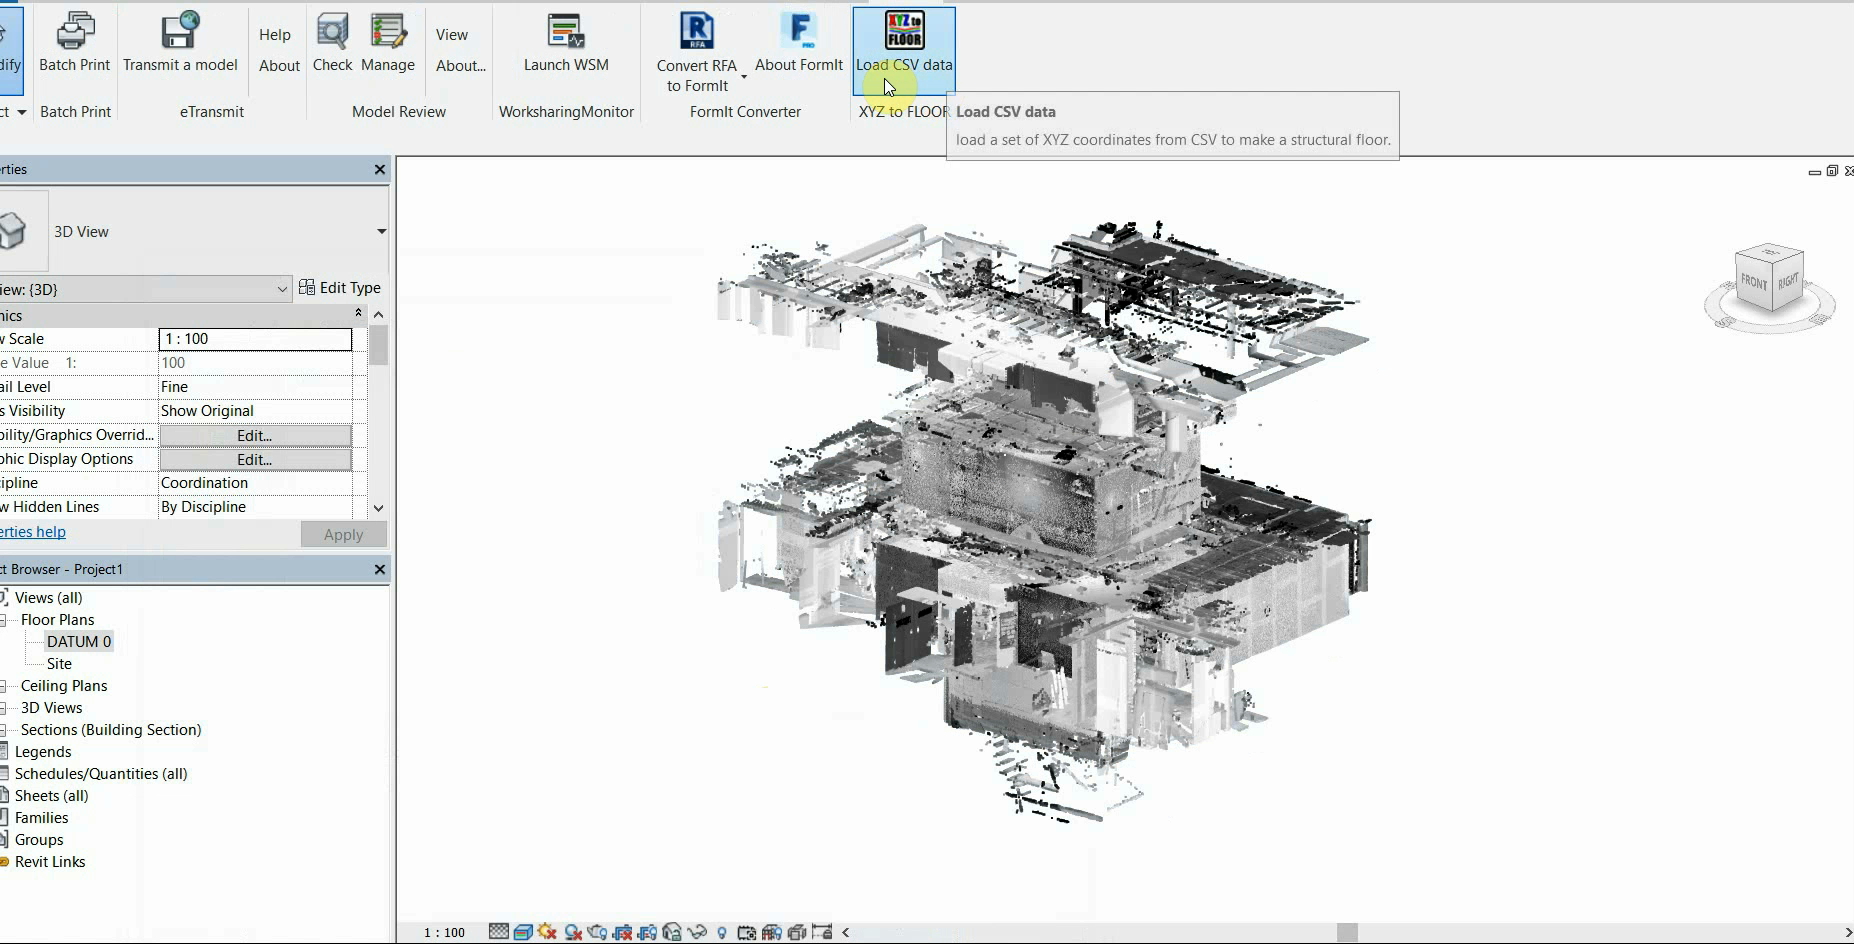The image size is (1854, 944).
Task: Toggle Shadows off in view control bar
Action: coord(547,931)
